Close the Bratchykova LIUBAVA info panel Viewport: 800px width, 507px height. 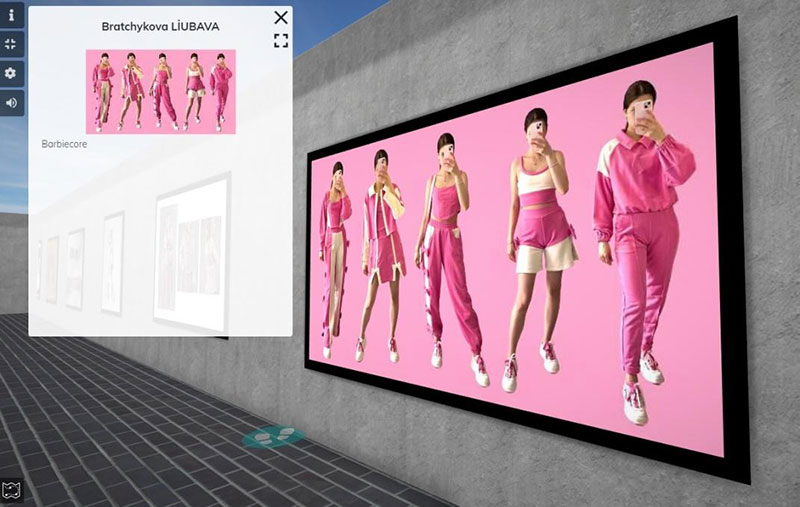click(x=281, y=17)
